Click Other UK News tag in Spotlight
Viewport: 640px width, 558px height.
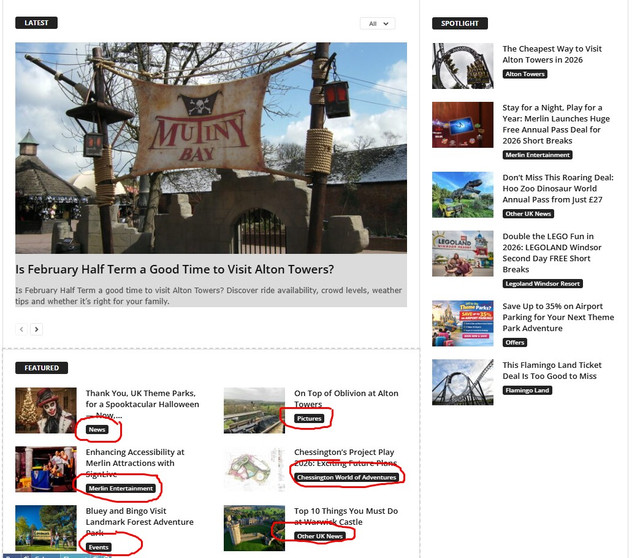(x=528, y=213)
